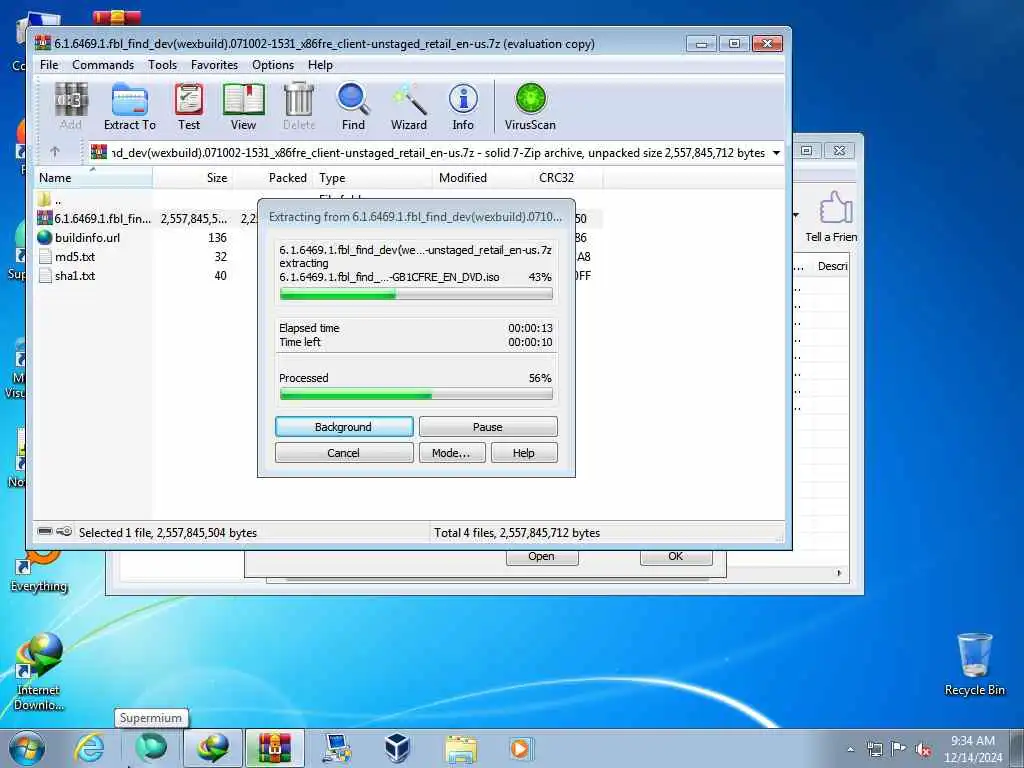Image resolution: width=1024 pixels, height=768 pixels.
Task: Click the key lock icon in status bar
Action: pyautogui.click(x=64, y=532)
